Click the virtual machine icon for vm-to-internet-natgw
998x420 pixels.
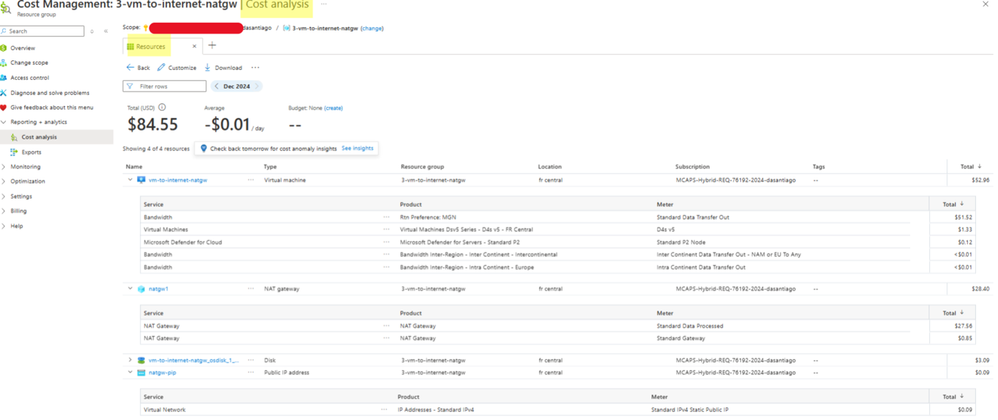tap(141, 180)
